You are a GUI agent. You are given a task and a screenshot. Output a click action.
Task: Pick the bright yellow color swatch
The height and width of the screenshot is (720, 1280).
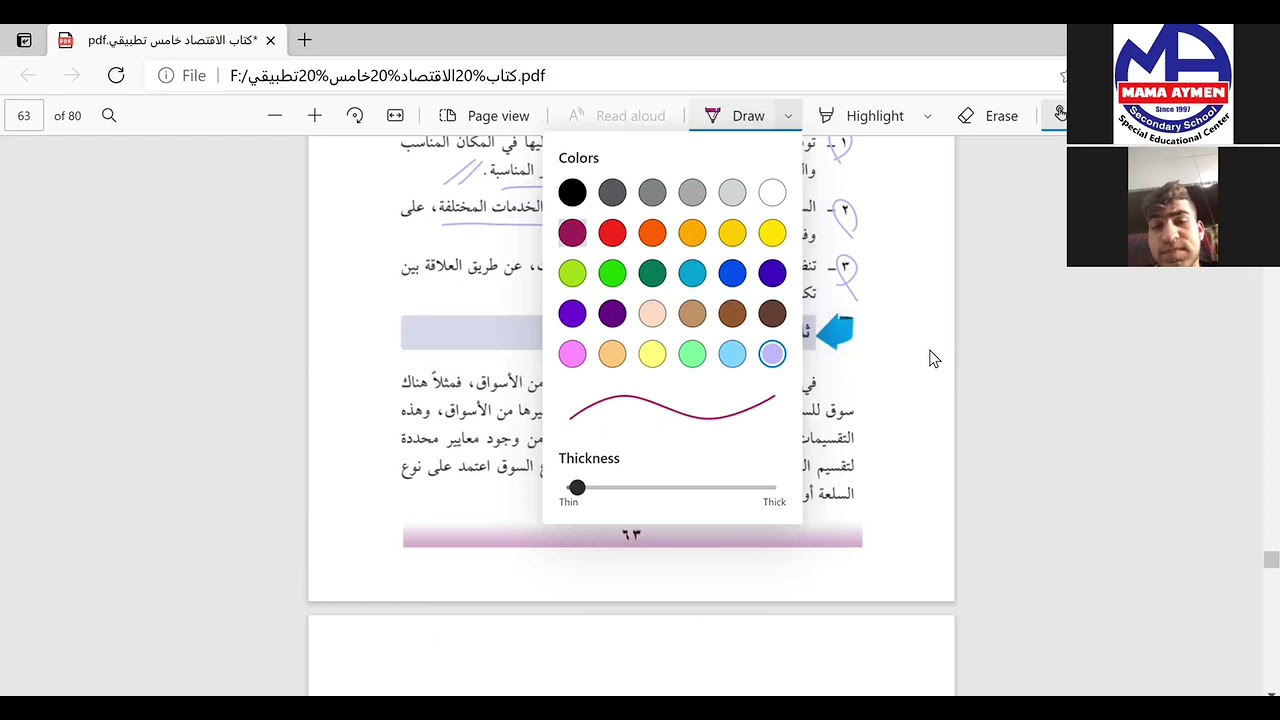click(x=772, y=233)
